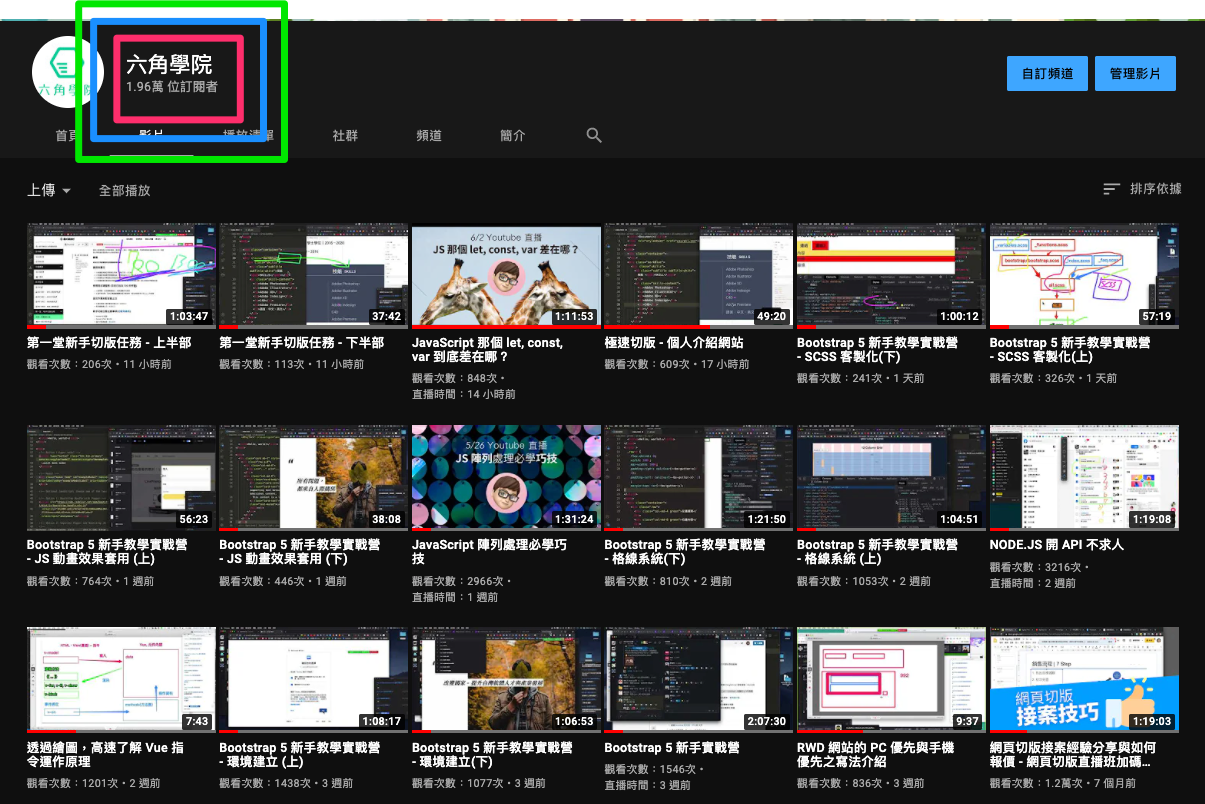Click the 9:37 duration badge
Screen dimensions: 1205x804
[x=967, y=721]
